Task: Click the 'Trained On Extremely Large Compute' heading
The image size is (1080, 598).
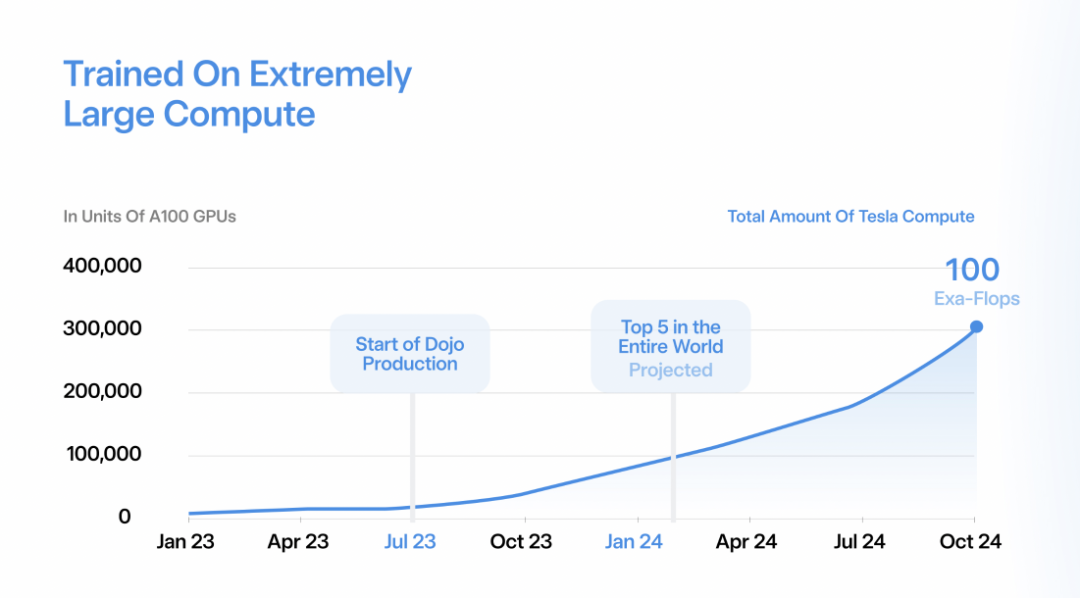Action: tap(238, 94)
